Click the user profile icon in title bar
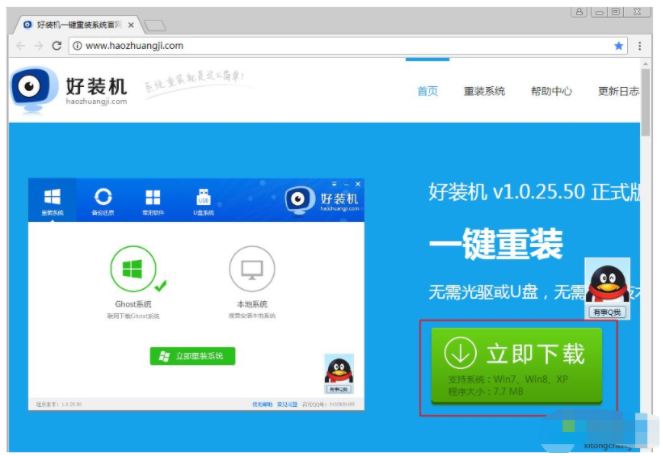The width and height of the screenshot is (664, 456). pos(579,12)
